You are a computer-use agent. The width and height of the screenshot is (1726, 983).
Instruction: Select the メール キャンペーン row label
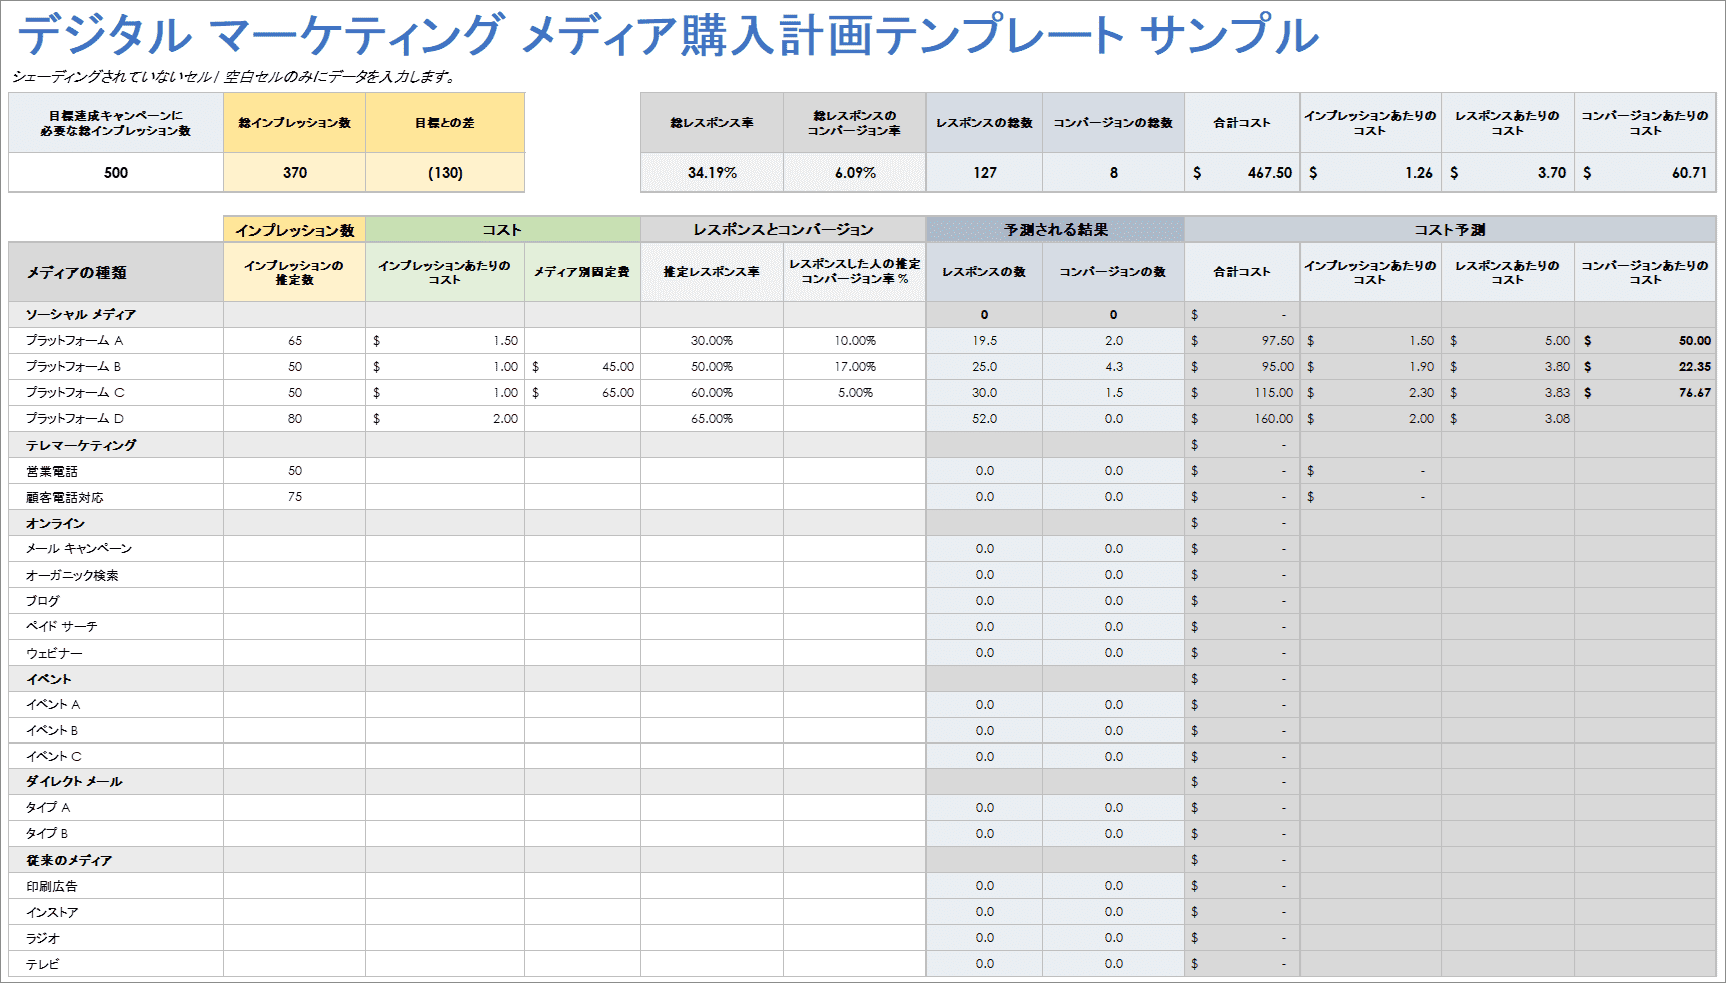[x=79, y=548]
